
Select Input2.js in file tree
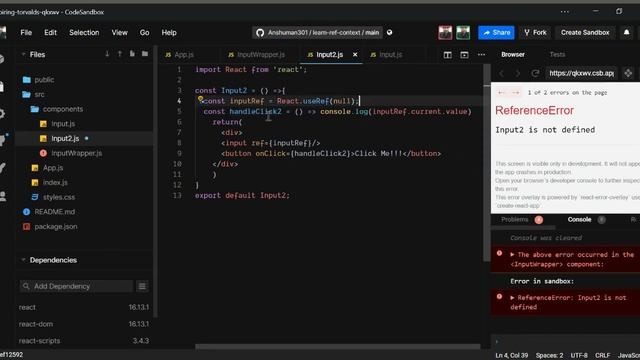coord(65,138)
